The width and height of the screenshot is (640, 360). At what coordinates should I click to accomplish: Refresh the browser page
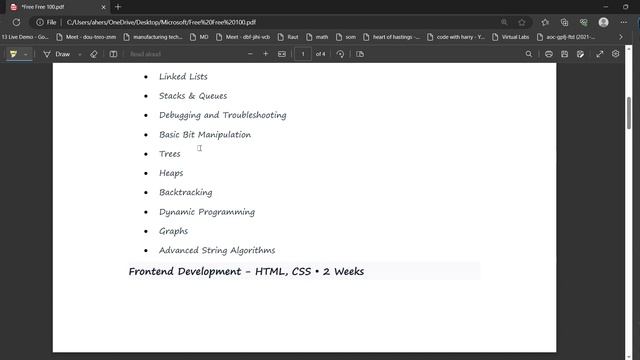pos(16,22)
